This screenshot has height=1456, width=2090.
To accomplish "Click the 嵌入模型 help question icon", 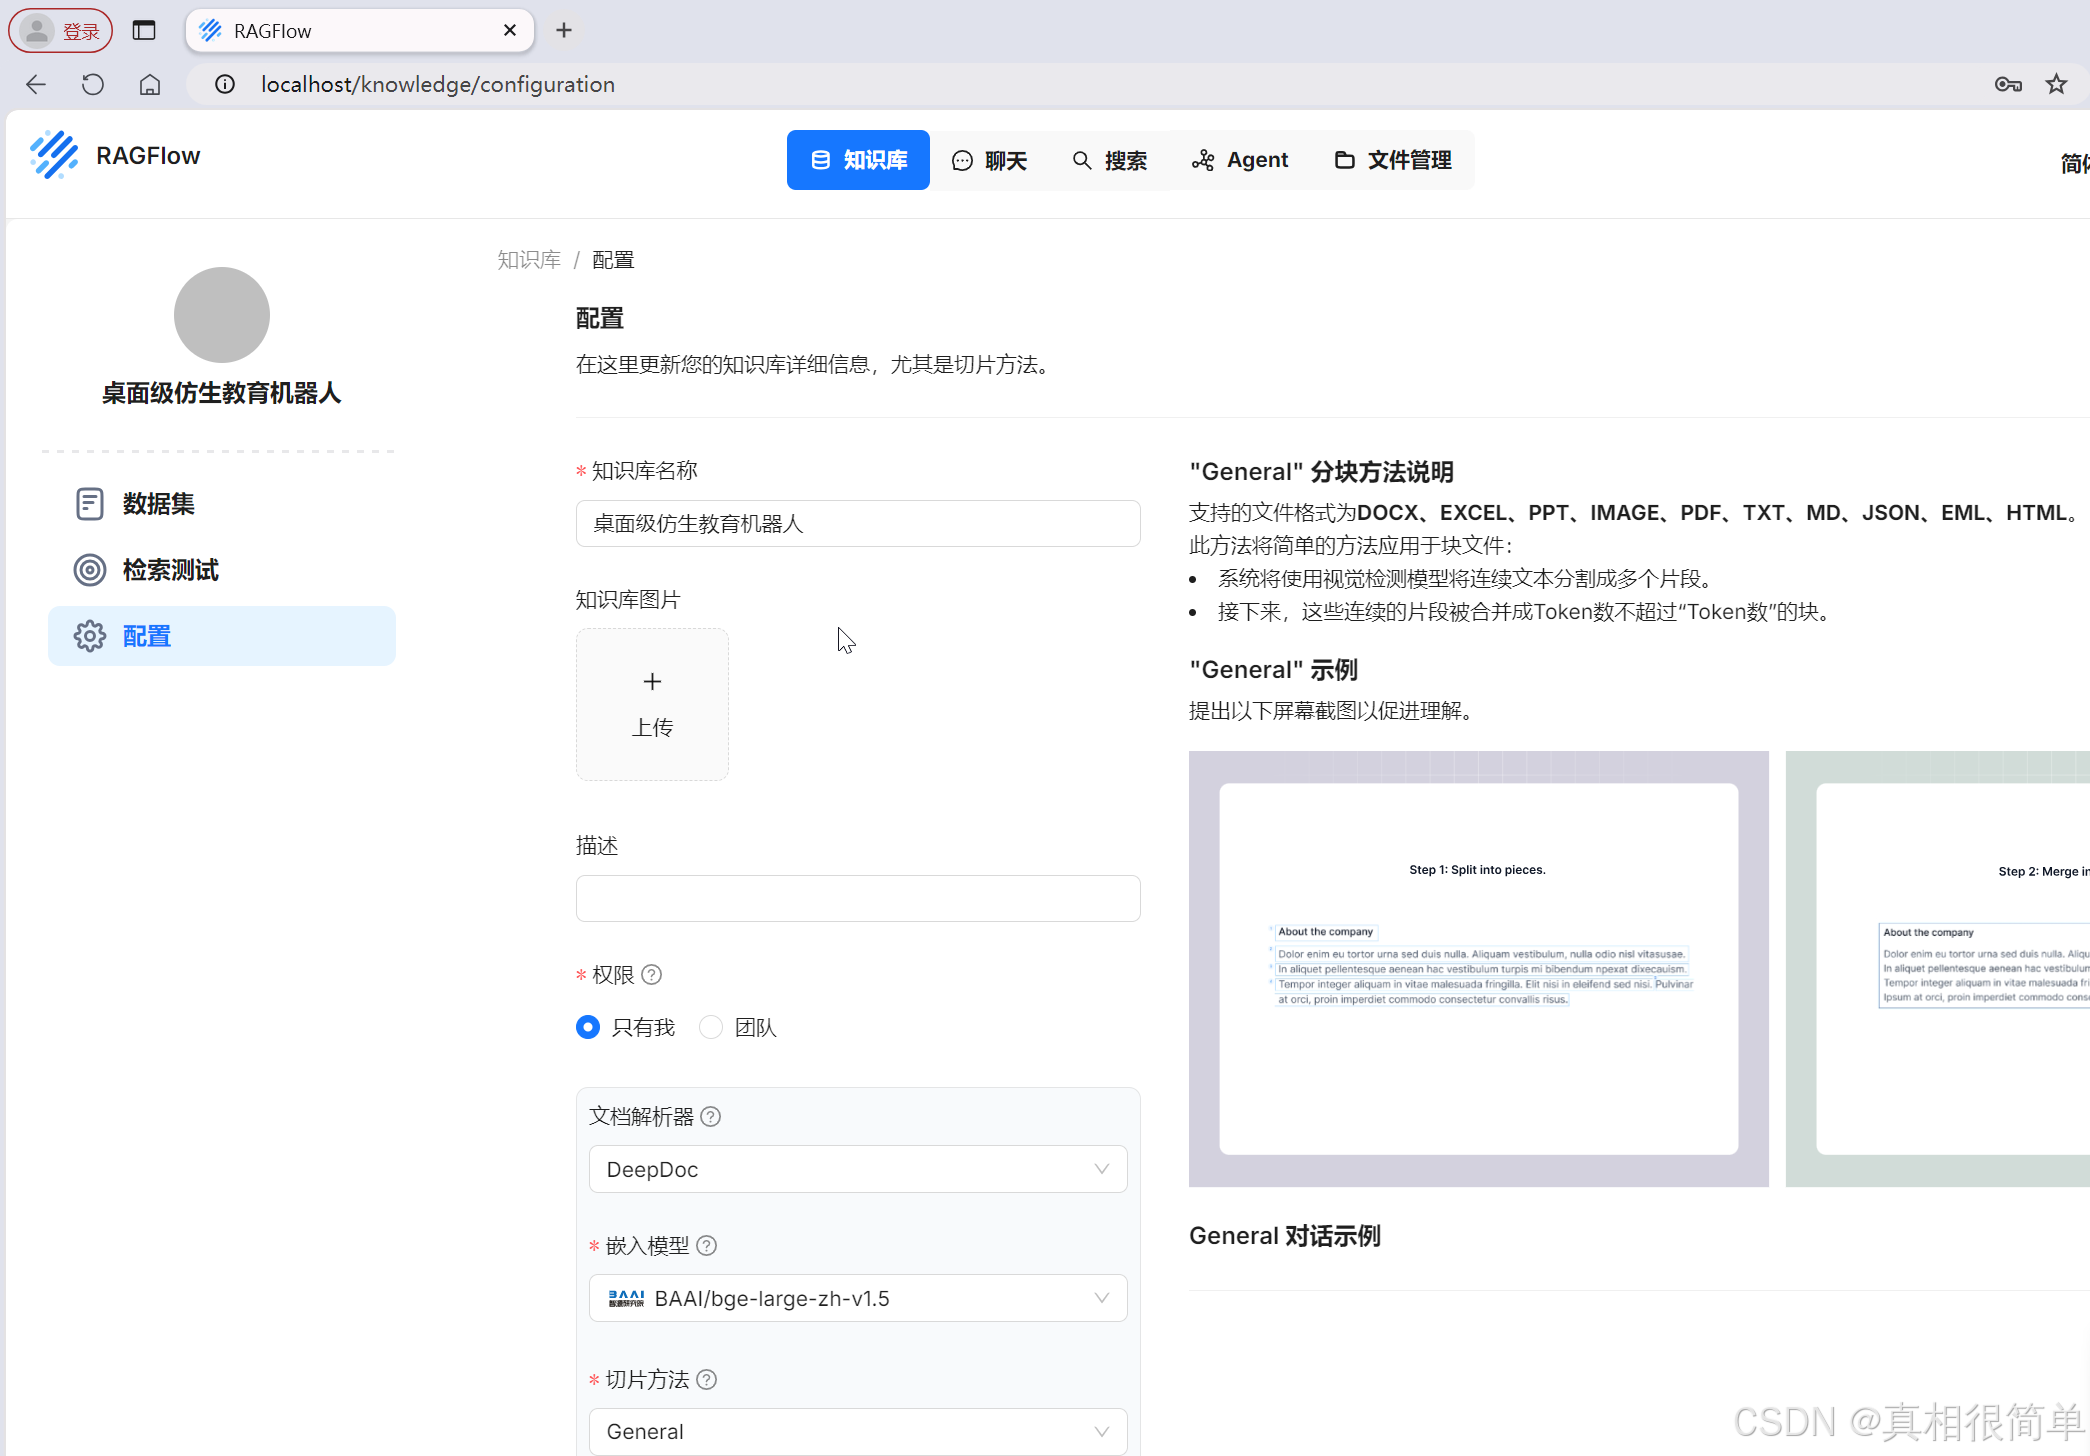I will pyautogui.click(x=706, y=1245).
